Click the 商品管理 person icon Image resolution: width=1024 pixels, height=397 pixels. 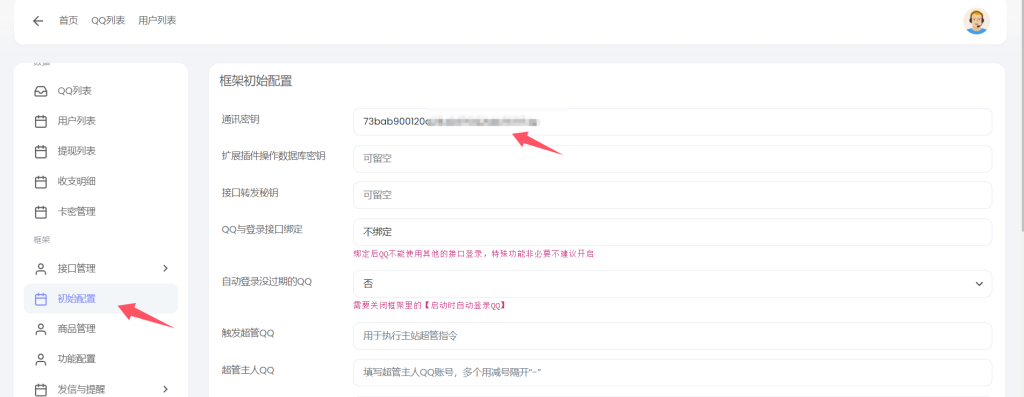pos(40,329)
